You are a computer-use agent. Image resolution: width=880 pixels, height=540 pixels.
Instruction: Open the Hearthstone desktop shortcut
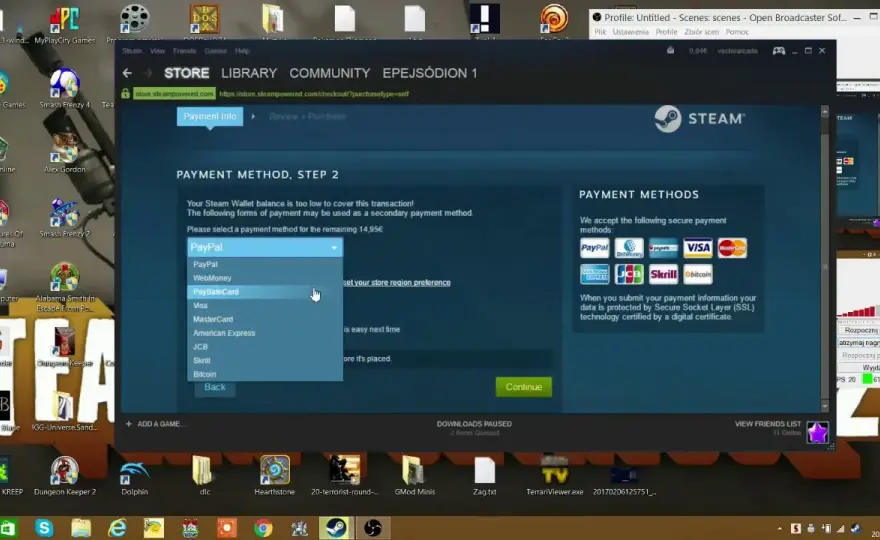[x=274, y=476]
